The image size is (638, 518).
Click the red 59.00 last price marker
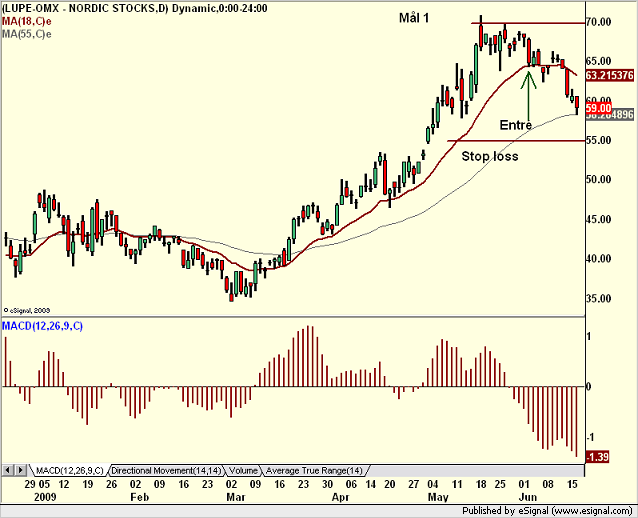click(599, 108)
